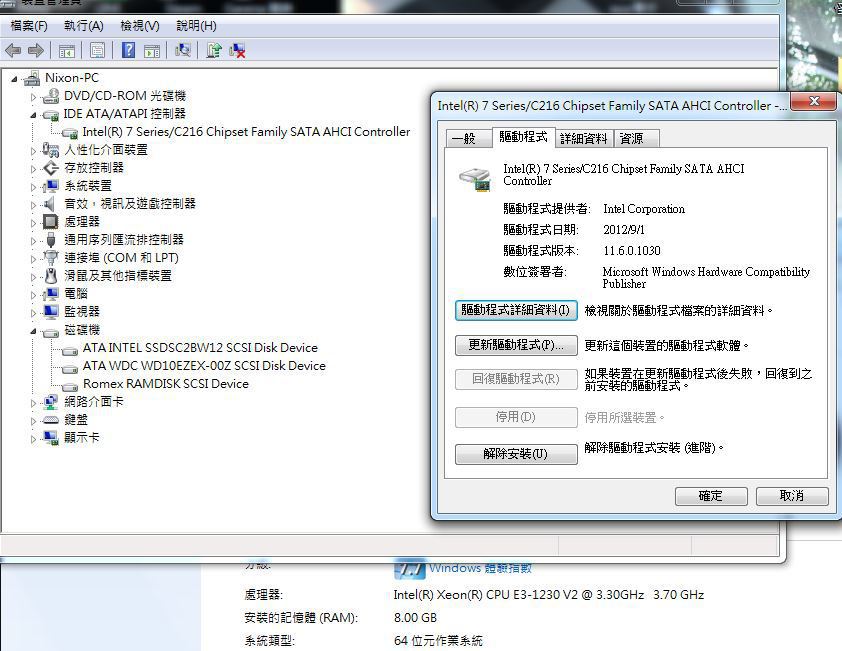Expand the 顯示卡 node
This screenshot has width=842, height=651.
(33, 439)
